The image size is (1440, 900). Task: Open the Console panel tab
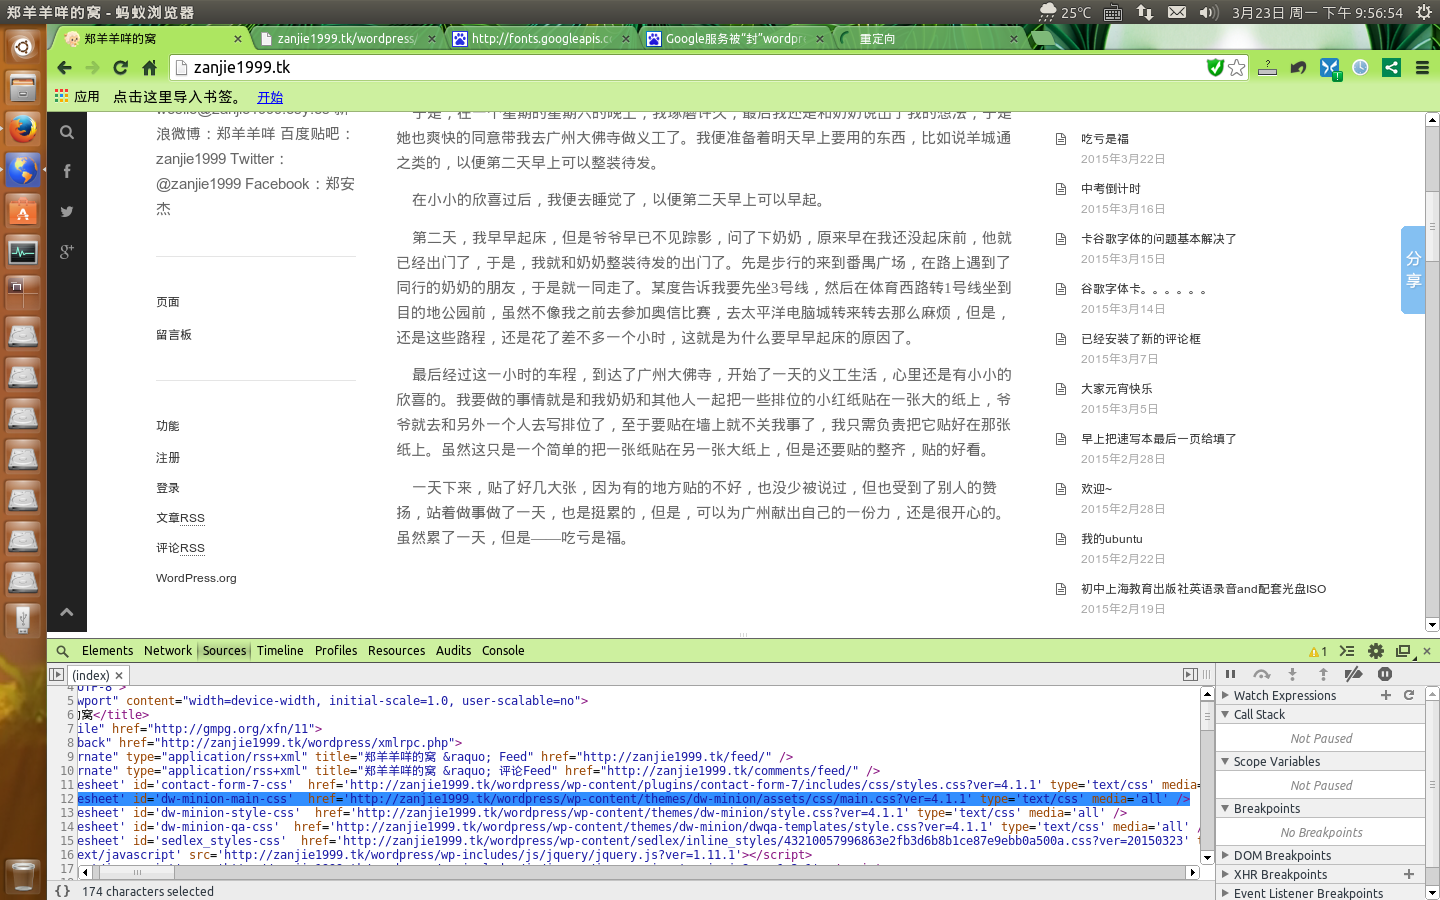503,651
